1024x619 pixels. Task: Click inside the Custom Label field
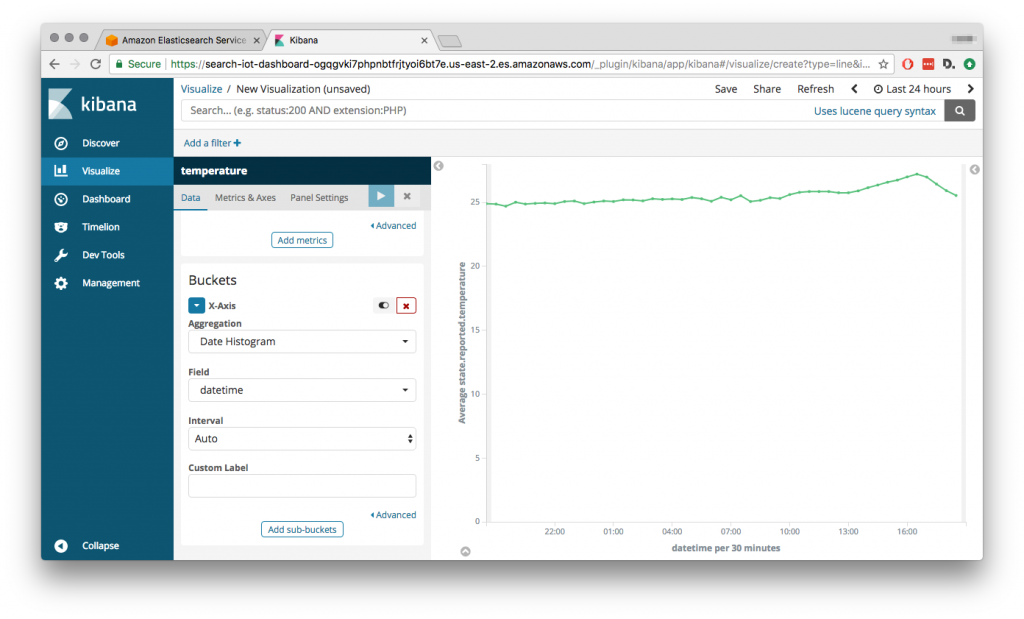tap(302, 486)
